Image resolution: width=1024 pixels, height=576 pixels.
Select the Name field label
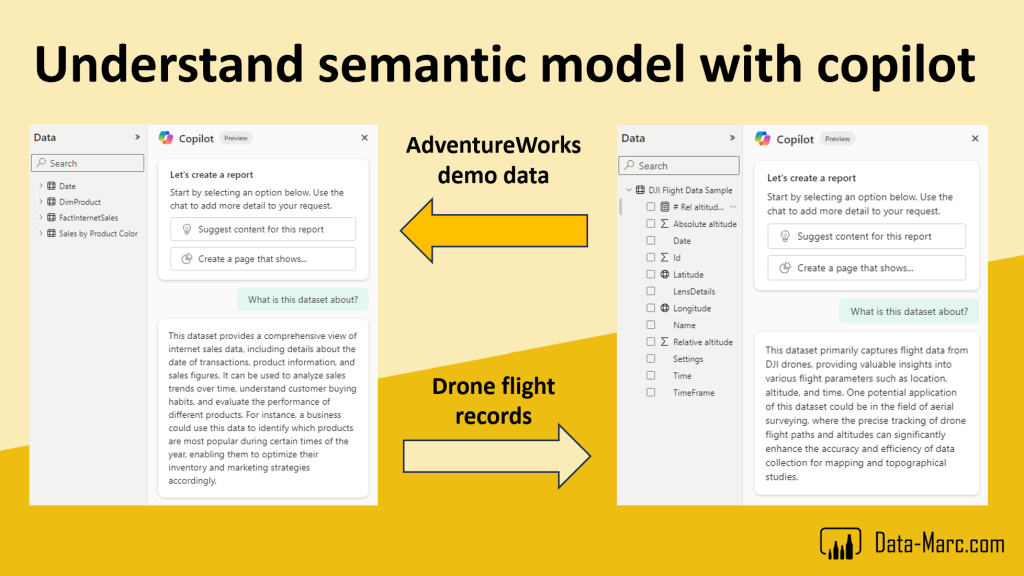684,325
